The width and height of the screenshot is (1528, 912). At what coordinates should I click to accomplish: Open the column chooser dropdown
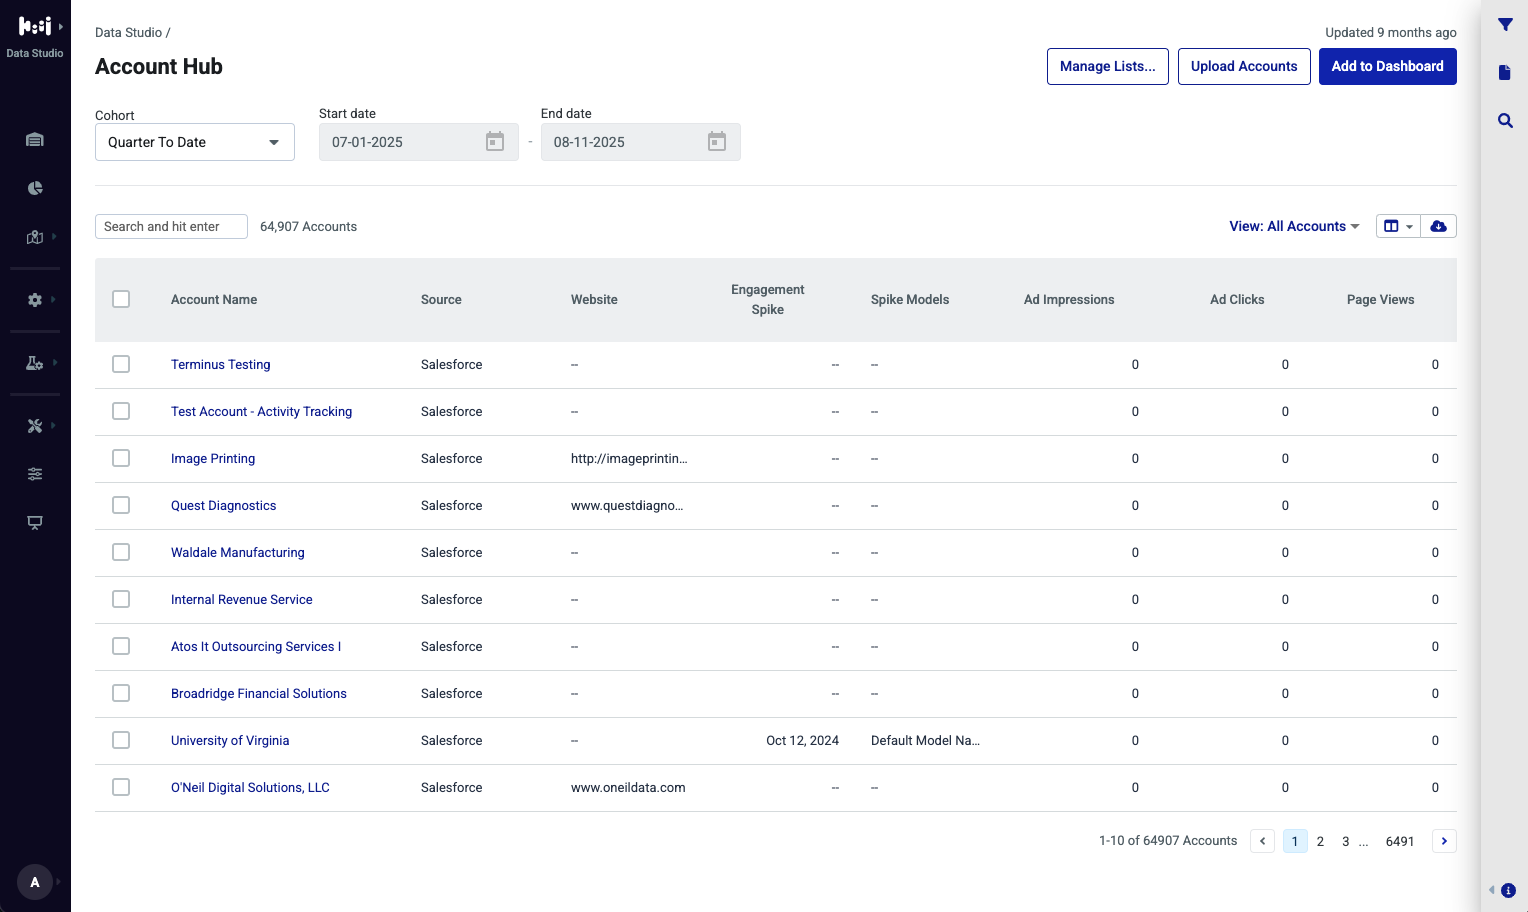pyautogui.click(x=1398, y=226)
